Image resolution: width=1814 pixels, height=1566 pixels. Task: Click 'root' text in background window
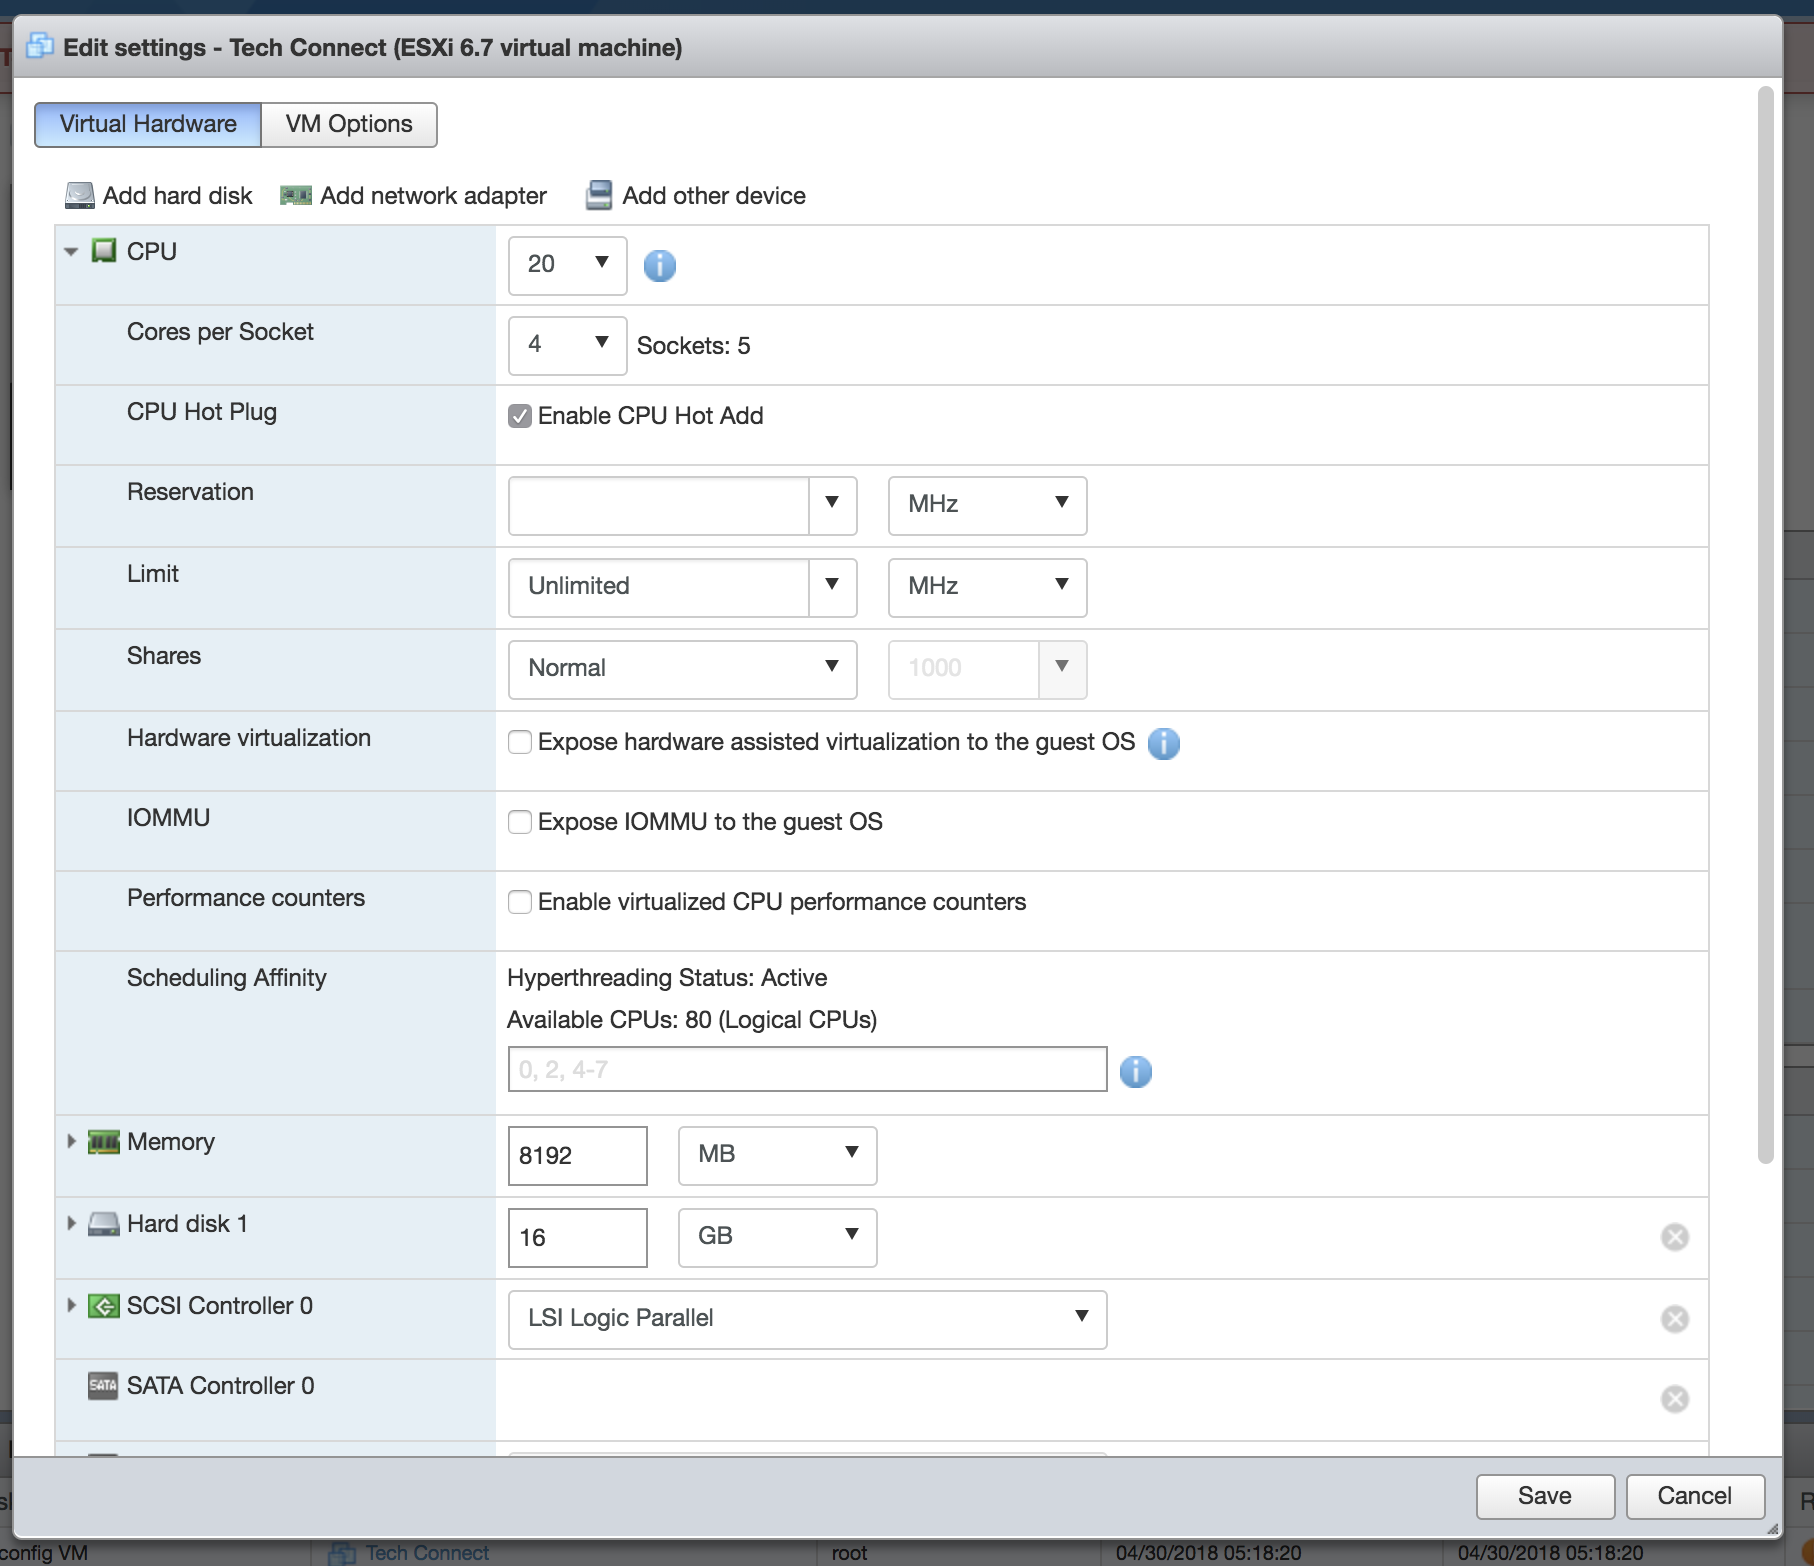[849, 1553]
